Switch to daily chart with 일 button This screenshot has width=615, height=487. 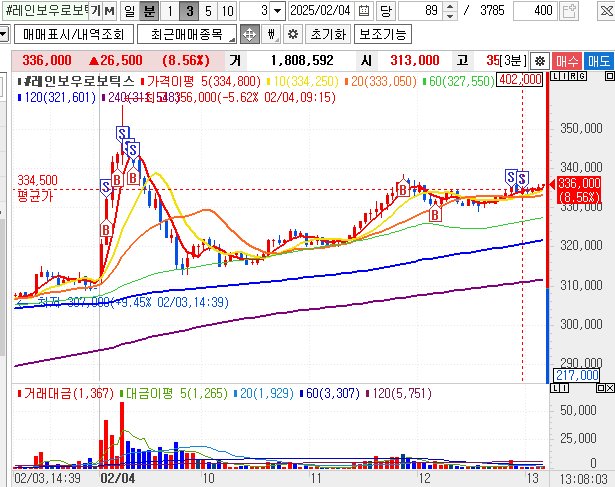[x=129, y=11]
